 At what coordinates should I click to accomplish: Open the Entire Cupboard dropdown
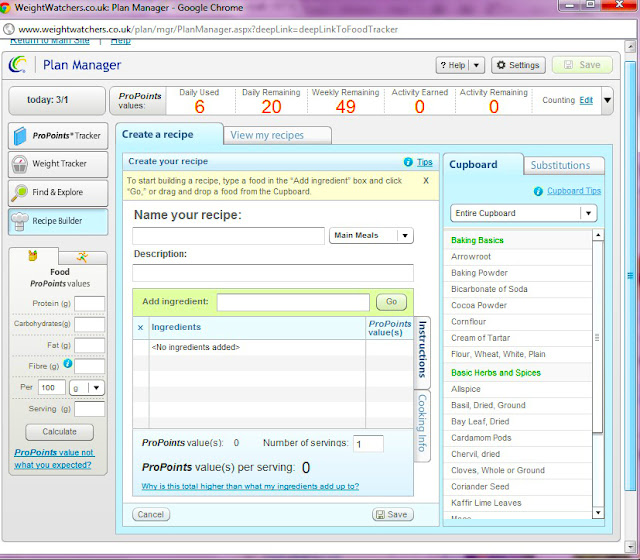pos(588,213)
